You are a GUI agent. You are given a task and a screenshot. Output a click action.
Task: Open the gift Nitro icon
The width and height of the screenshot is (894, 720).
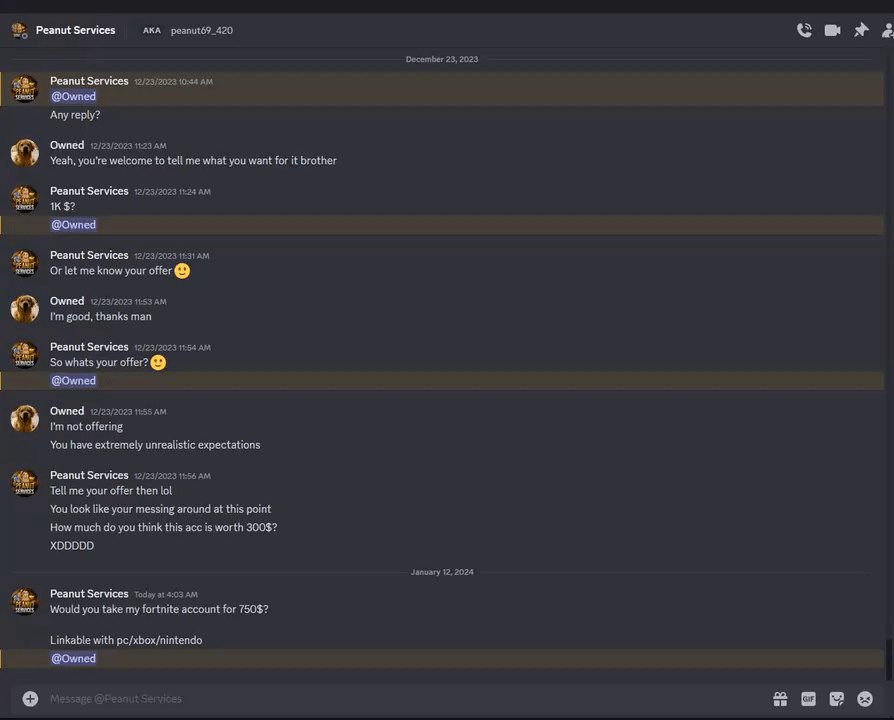pyautogui.click(x=780, y=699)
